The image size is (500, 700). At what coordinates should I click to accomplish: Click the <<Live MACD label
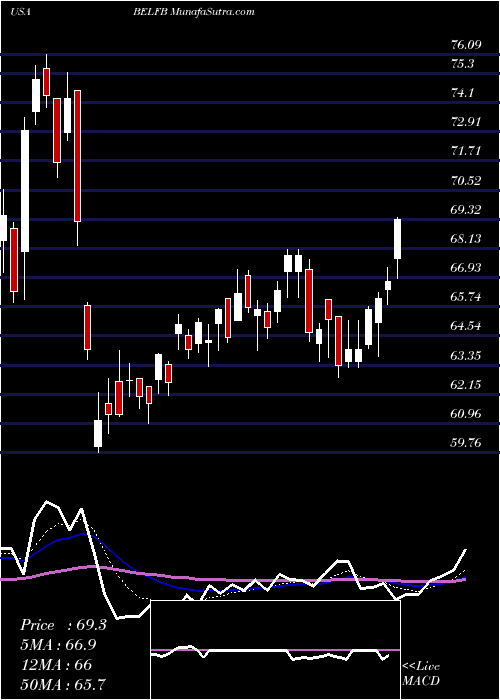(x=421, y=674)
